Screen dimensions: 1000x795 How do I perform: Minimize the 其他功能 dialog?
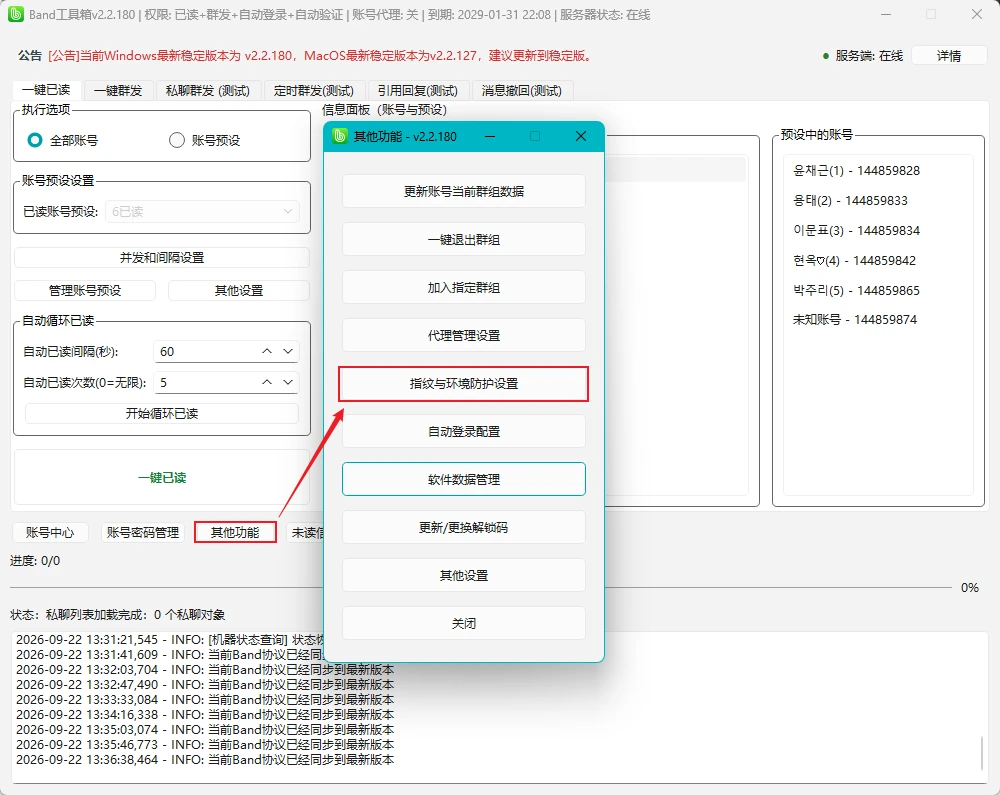[490, 136]
